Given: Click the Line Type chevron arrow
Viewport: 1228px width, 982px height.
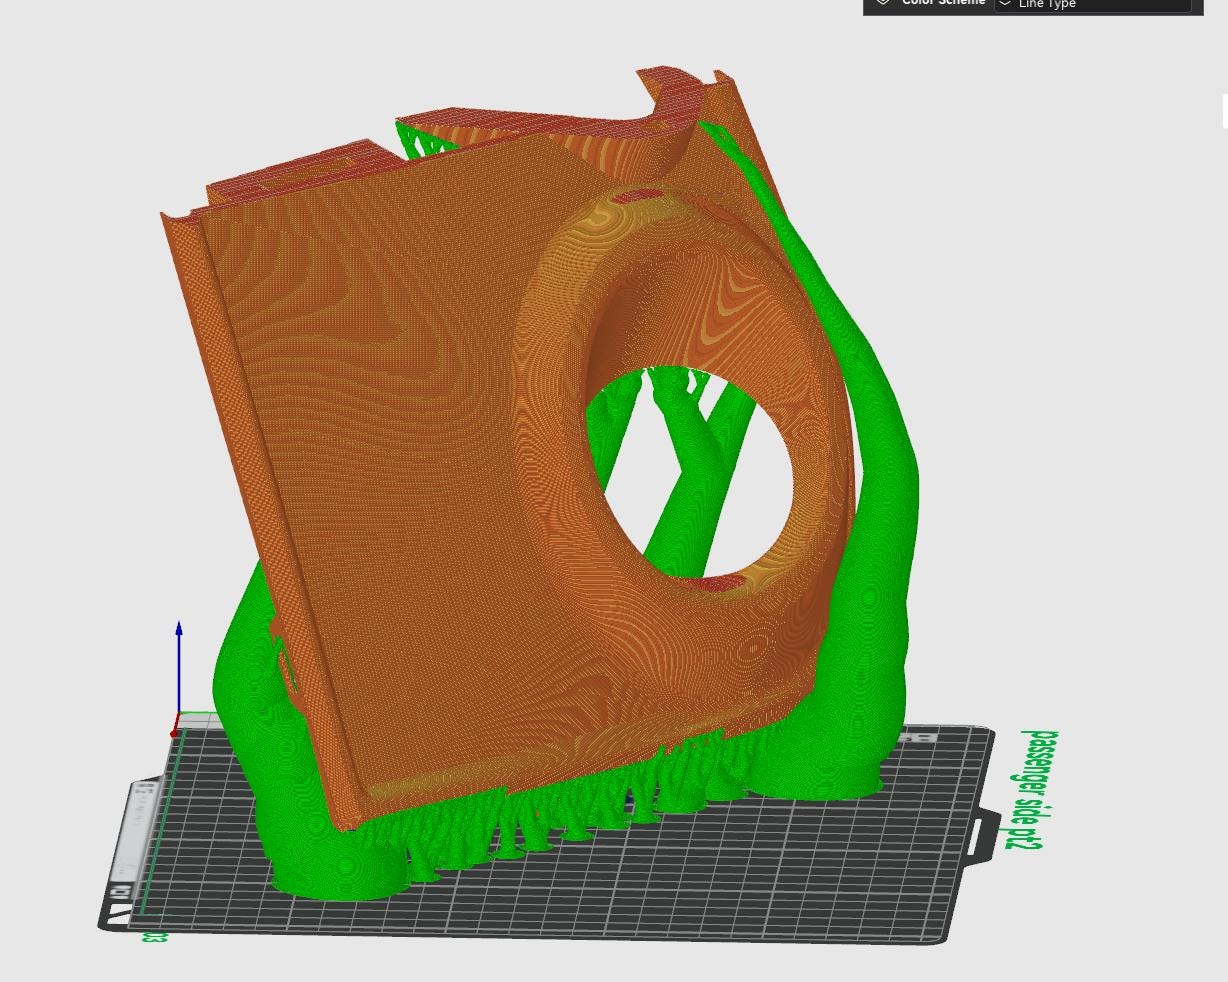Looking at the screenshot, I should click(1004, 4).
